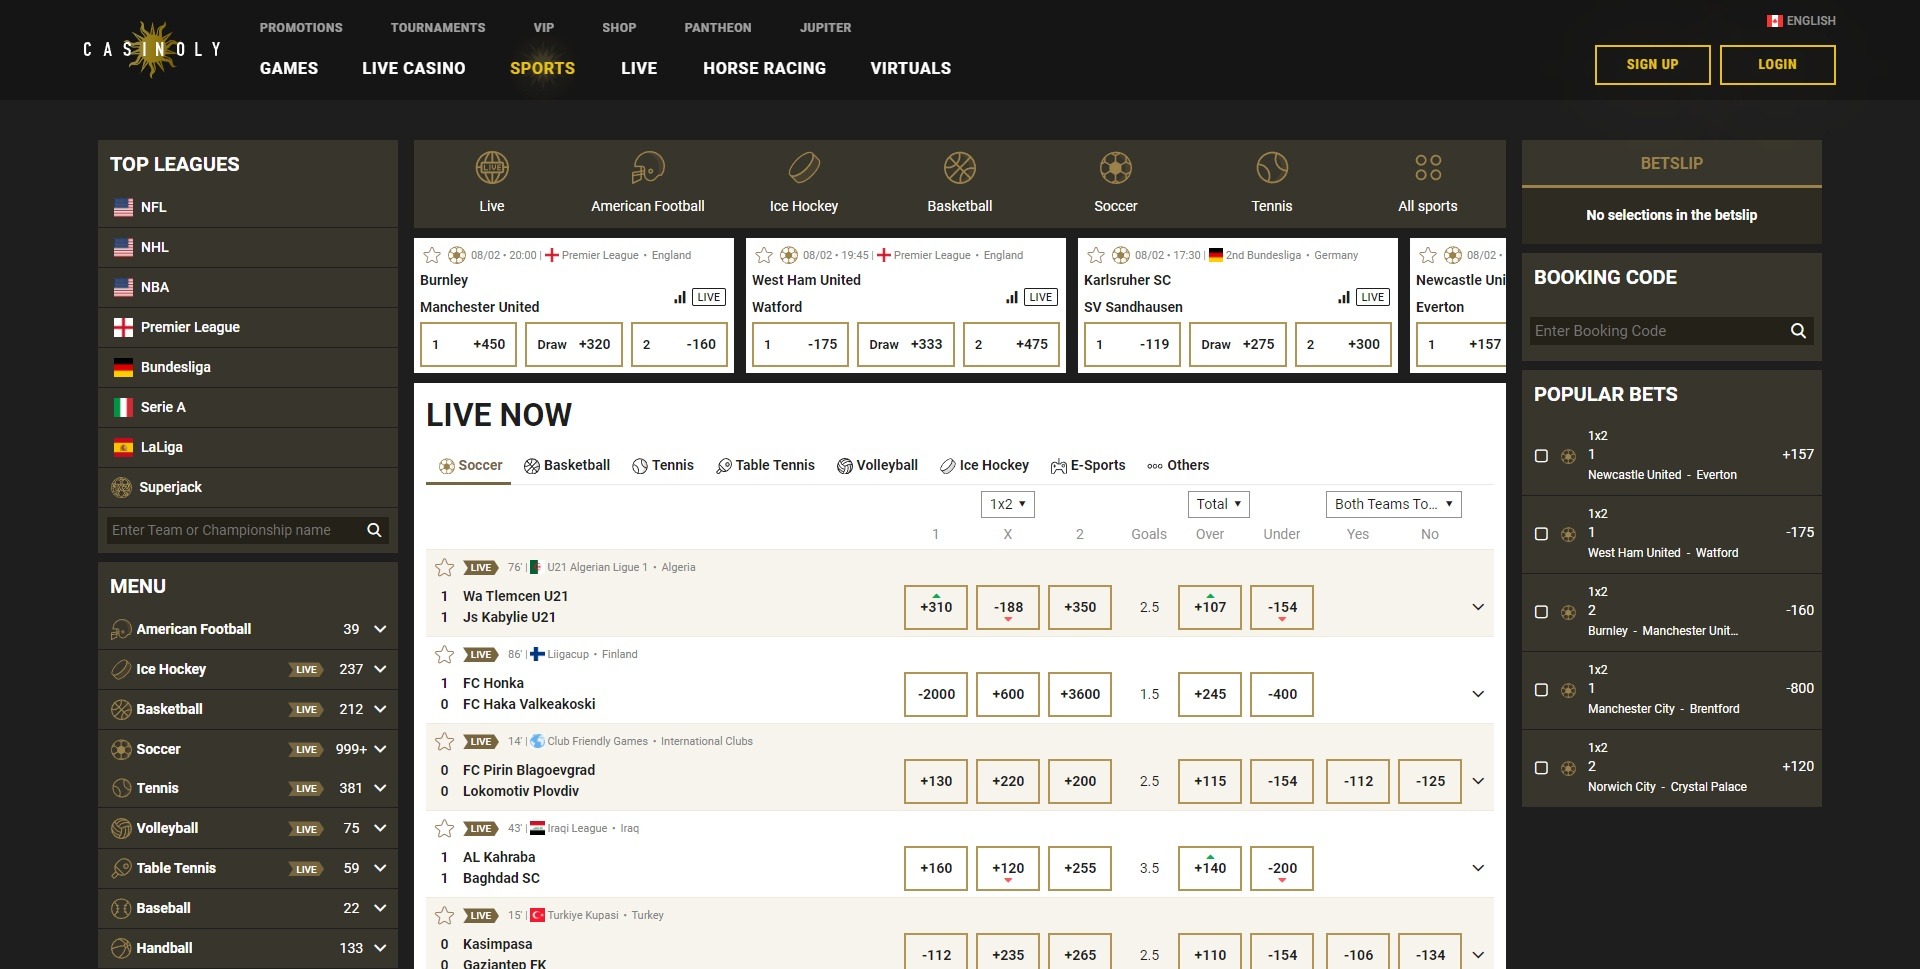Check the Newcastle United - Everton popular bet
The image size is (1920, 969).
pyautogui.click(x=1541, y=456)
